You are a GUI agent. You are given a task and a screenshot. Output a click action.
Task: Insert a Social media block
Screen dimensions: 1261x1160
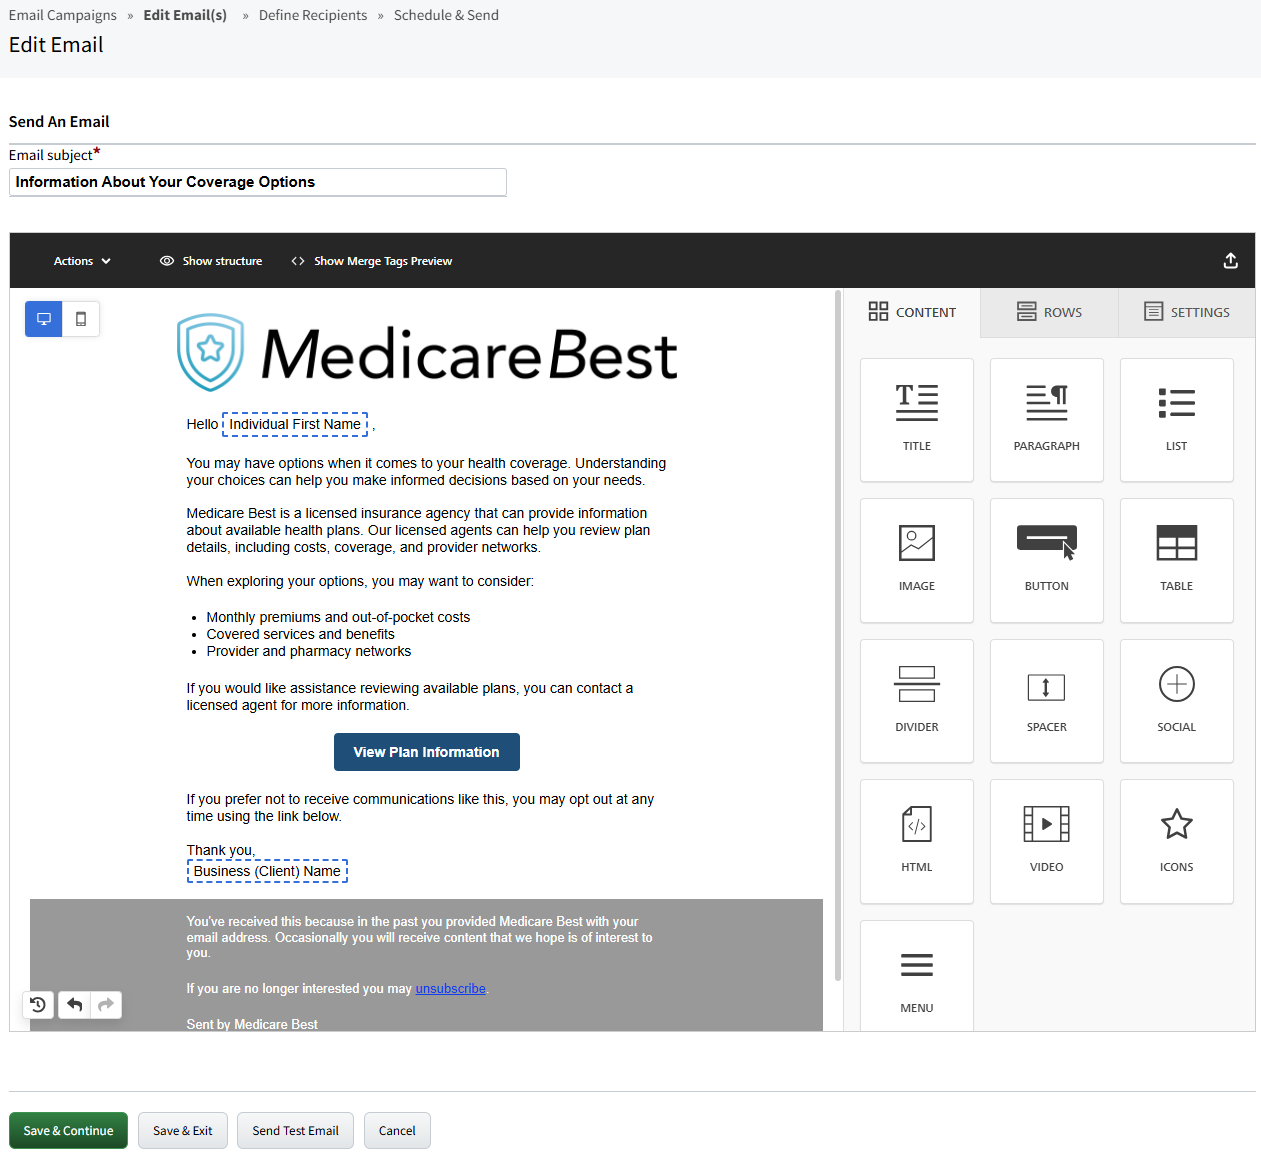[1176, 700]
